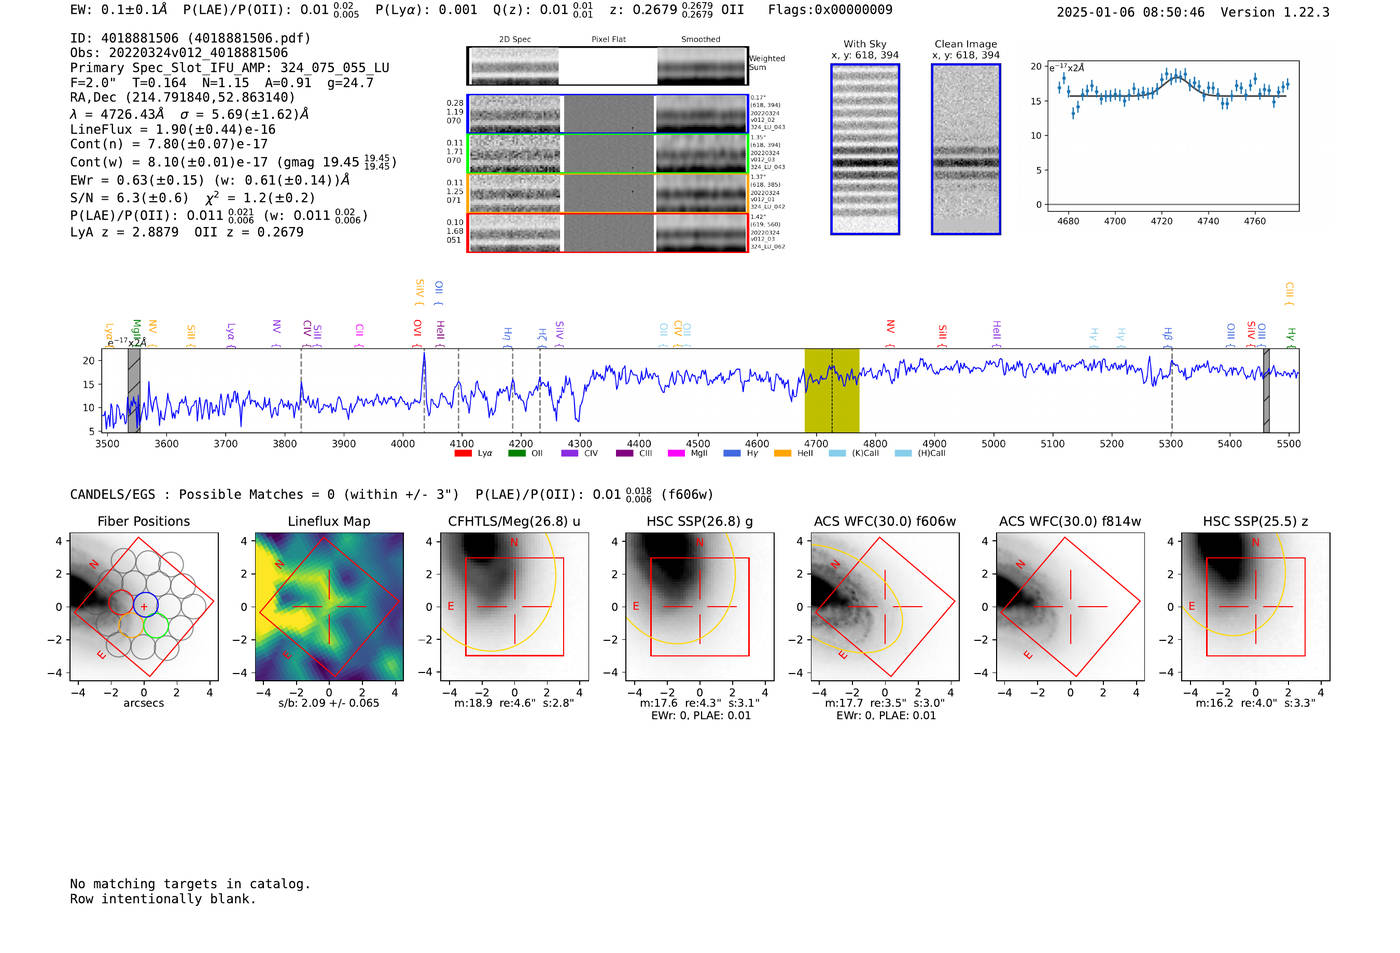Image resolution: width=1400 pixels, height=953 pixels.
Task: Click the 'Cont(n) = 7.80(±0.07)e-17' line
Action: 169,145
